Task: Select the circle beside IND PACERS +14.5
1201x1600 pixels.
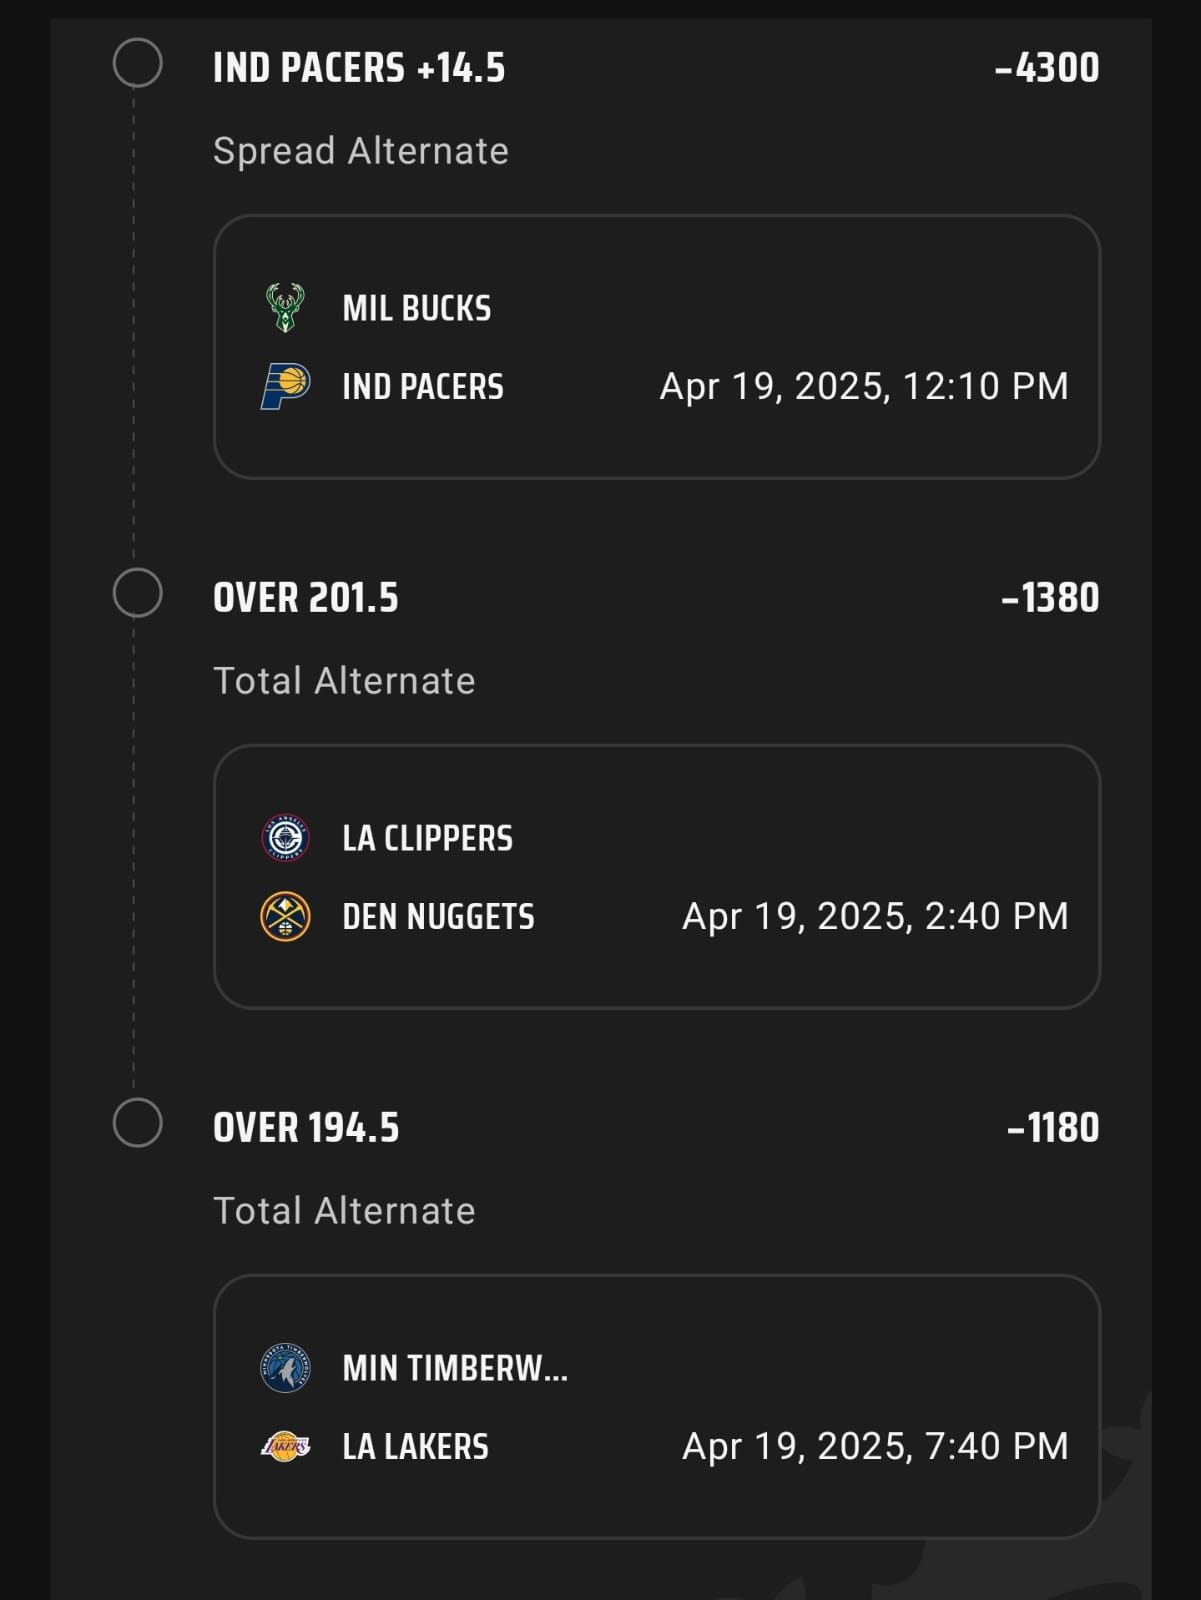Action: (x=138, y=64)
